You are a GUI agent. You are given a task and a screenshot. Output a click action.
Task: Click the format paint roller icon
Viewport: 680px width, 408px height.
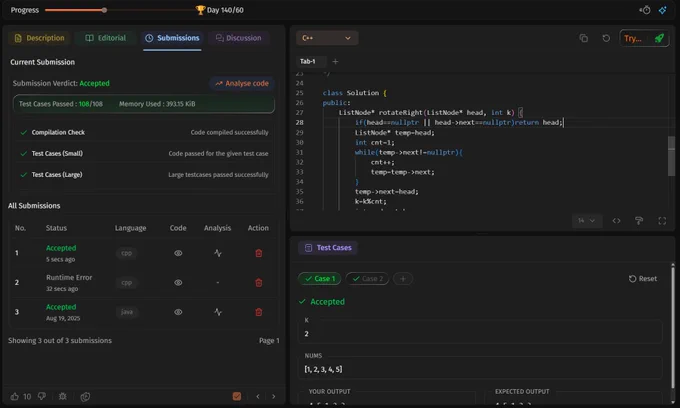pyautogui.click(x=639, y=221)
